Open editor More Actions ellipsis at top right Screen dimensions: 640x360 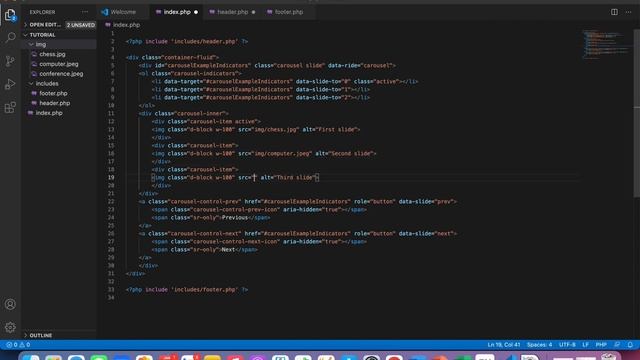629,12
